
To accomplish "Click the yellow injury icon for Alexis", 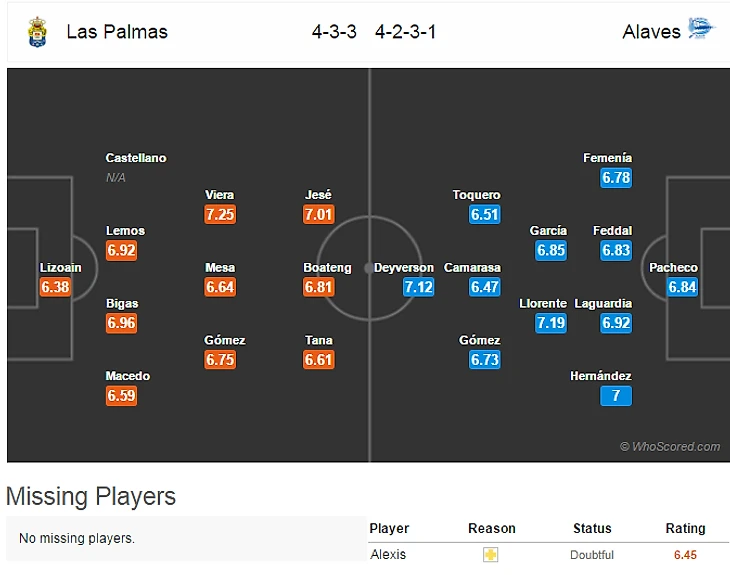I will 490,555.
